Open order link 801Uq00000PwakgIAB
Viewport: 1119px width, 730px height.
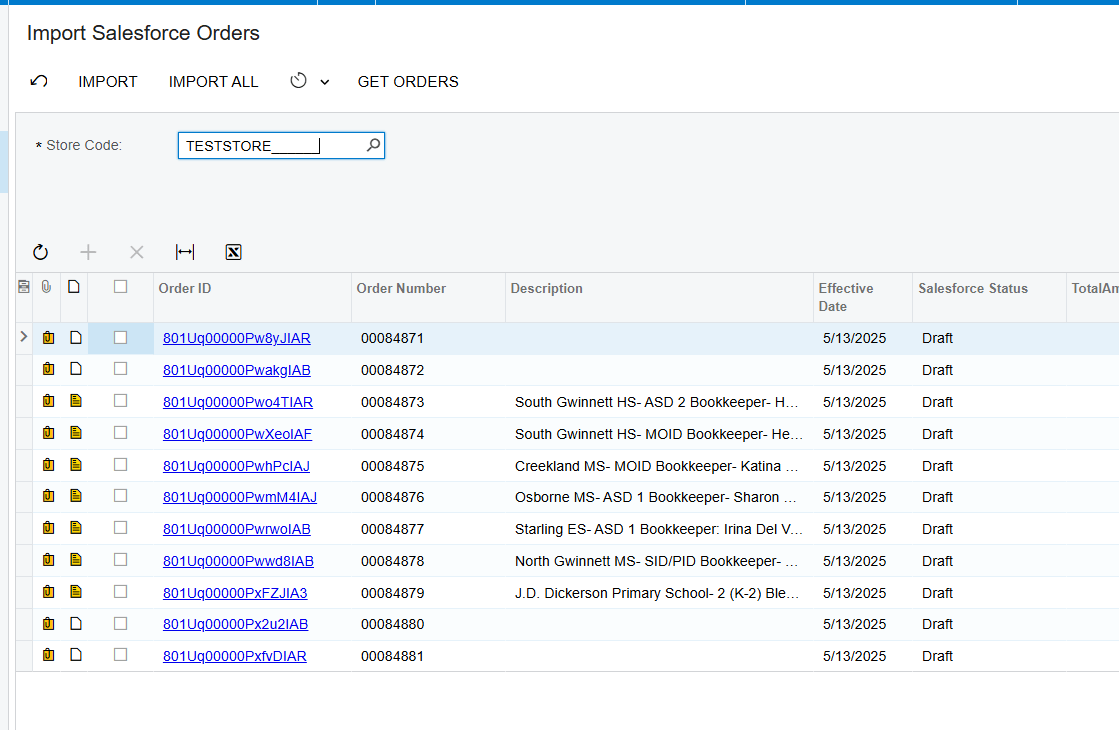click(236, 370)
